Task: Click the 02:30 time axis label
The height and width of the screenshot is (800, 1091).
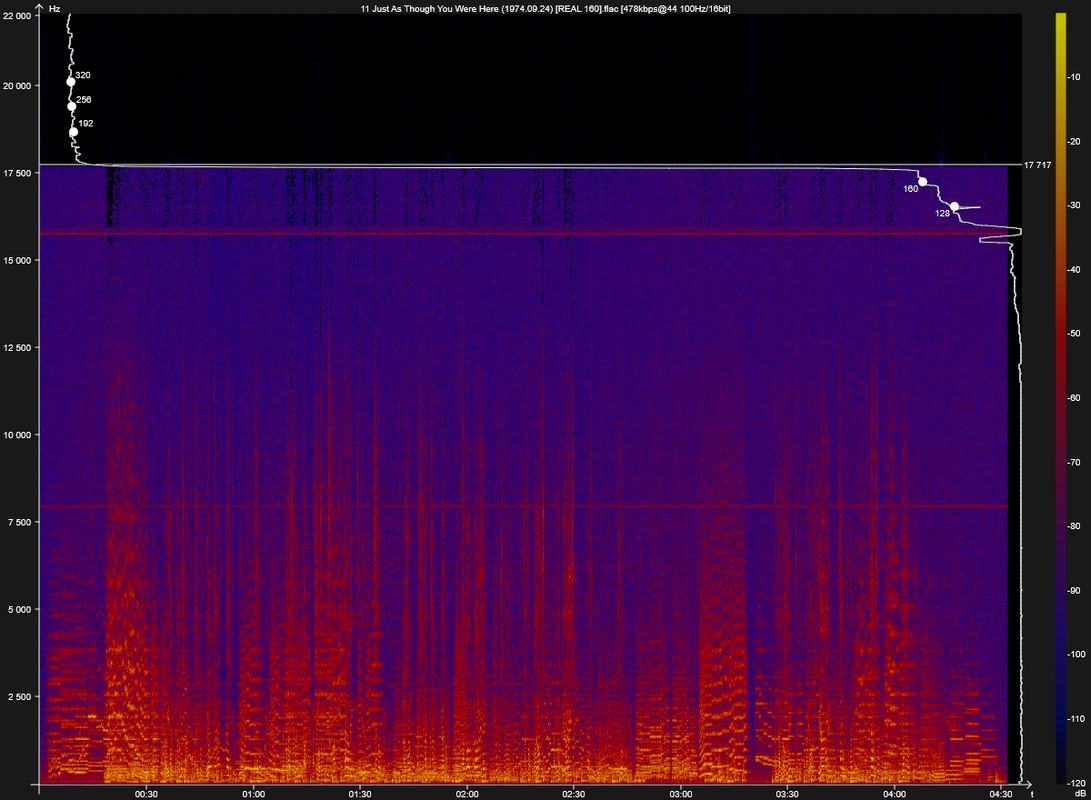Action: pos(573,794)
